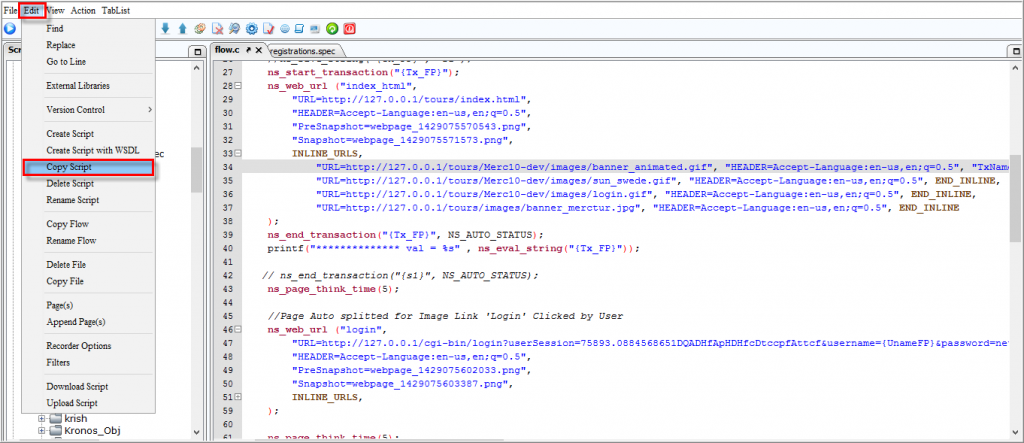Click the magnifier search toolbar icon
This screenshot has height=443, width=1024.
click(234, 29)
